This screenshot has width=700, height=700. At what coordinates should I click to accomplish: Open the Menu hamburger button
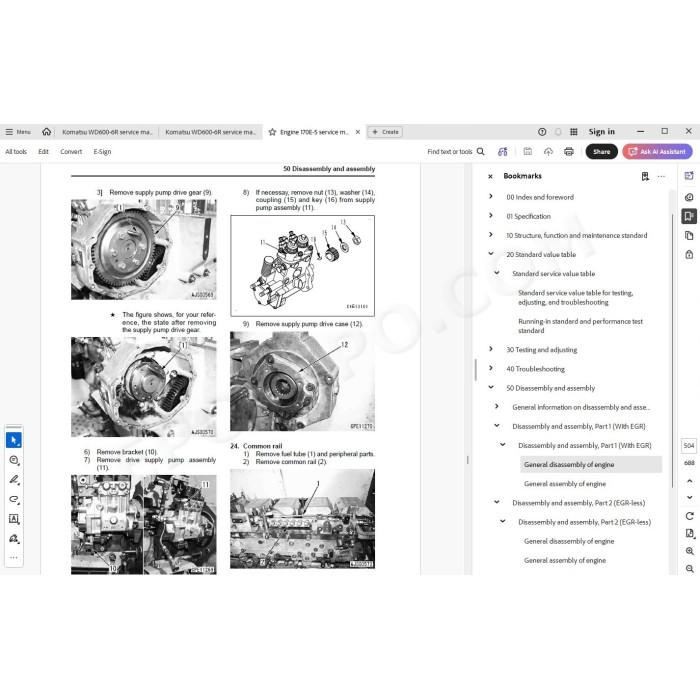pyautogui.click(x=18, y=132)
